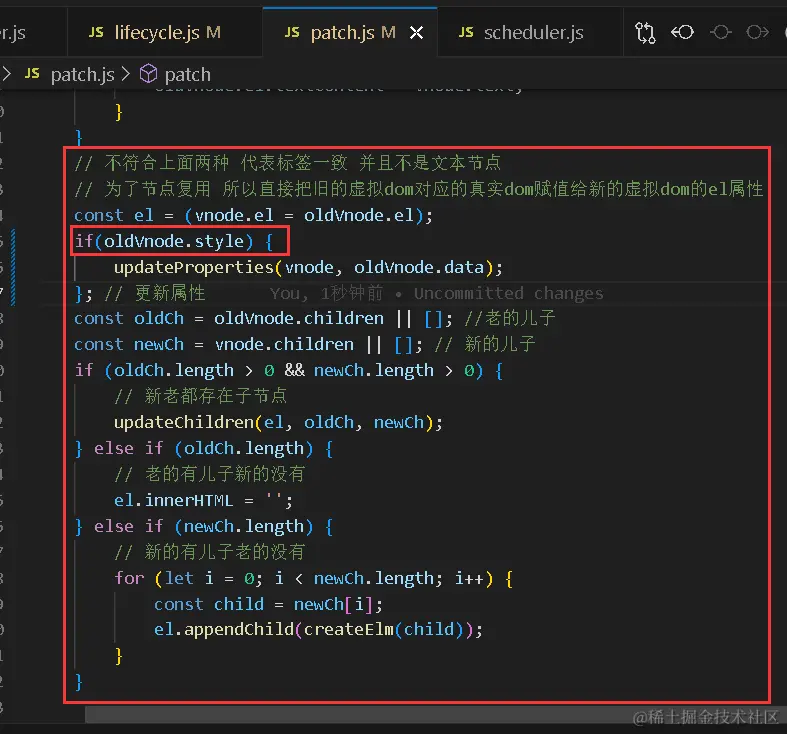Click the comment '// 新老都存在子节点'

(200, 397)
